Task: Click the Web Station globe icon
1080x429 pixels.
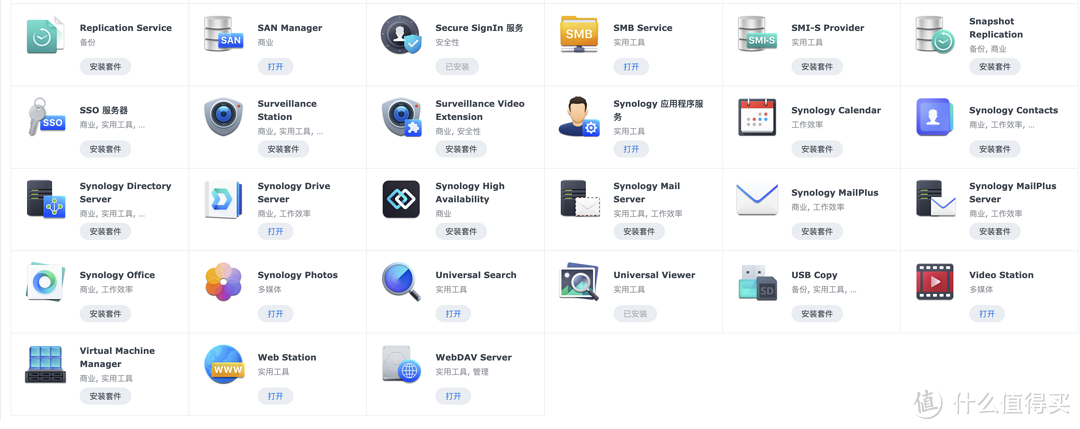Action: click(x=223, y=364)
